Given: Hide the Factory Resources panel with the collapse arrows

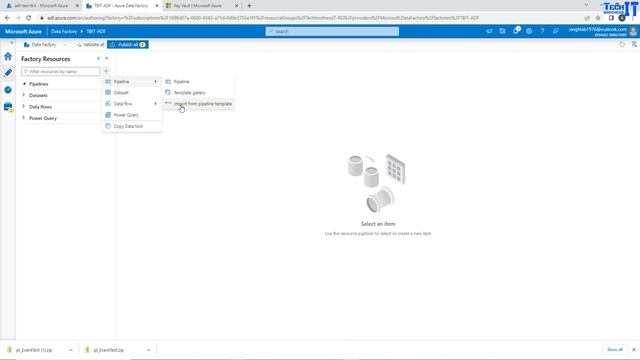Looking at the screenshot, I should point(107,59).
